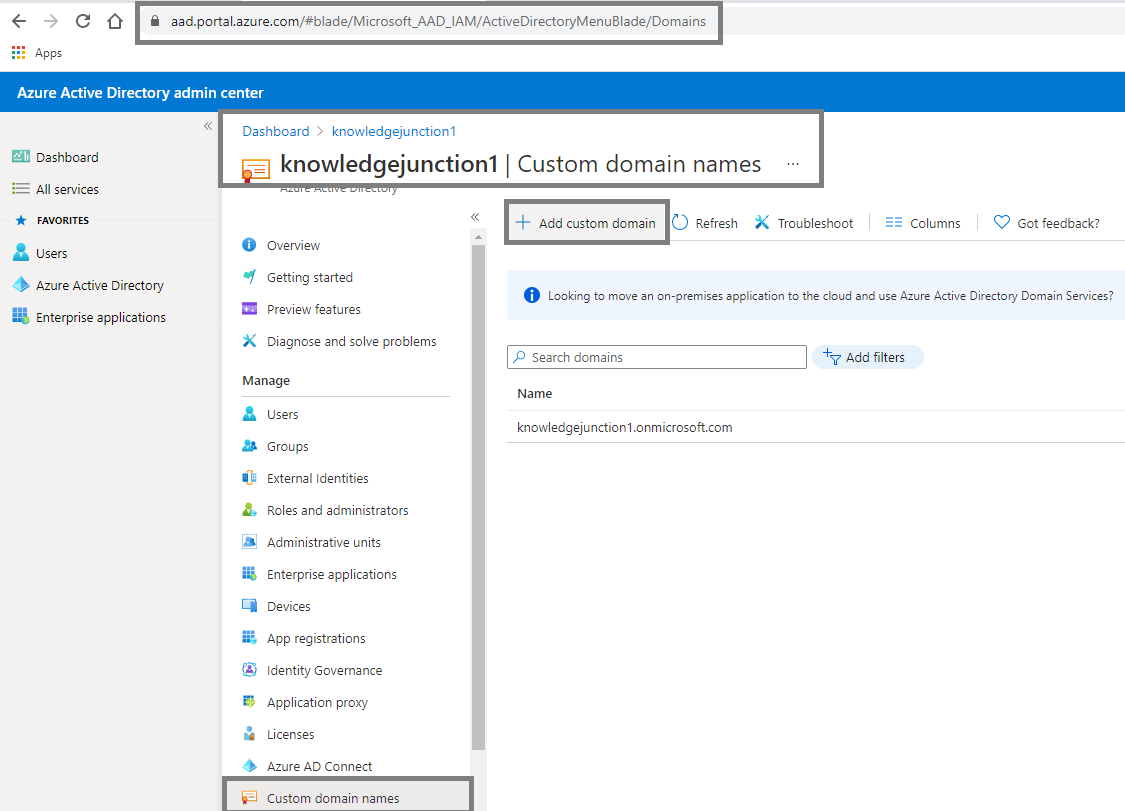Collapse the blade menu with double chevron
This screenshot has width=1125, height=811.
click(x=475, y=217)
